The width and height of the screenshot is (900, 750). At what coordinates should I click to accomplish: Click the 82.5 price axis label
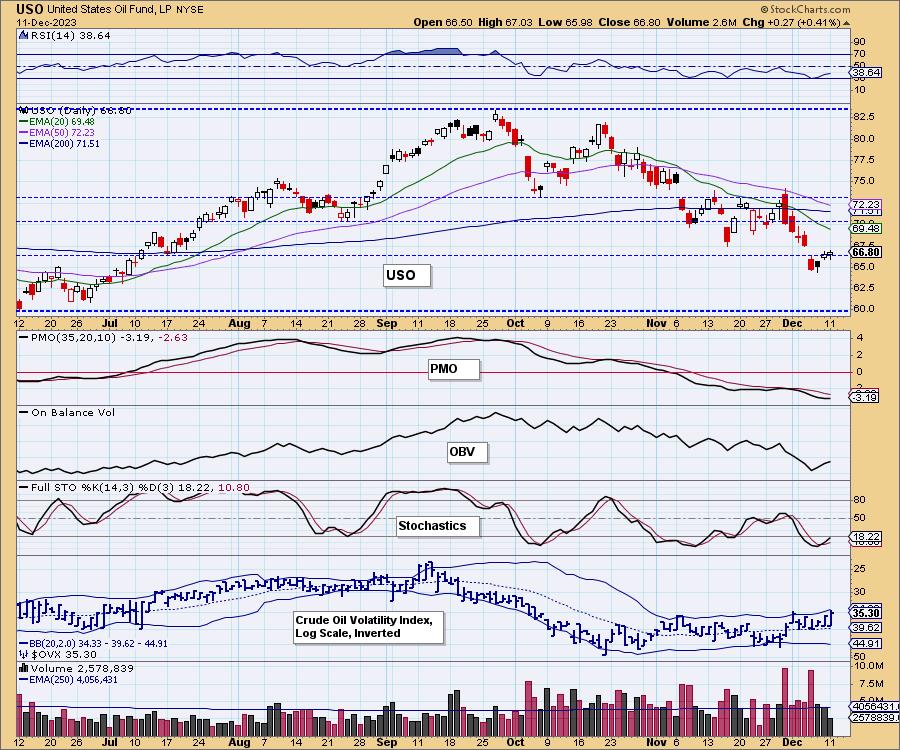click(x=864, y=117)
